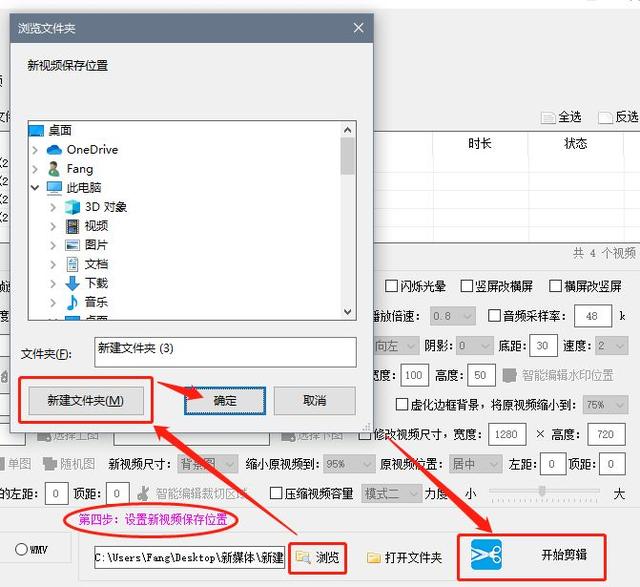This screenshot has width=640, height=587.
Task: Expand the Fang tree node
Action: 35,169
